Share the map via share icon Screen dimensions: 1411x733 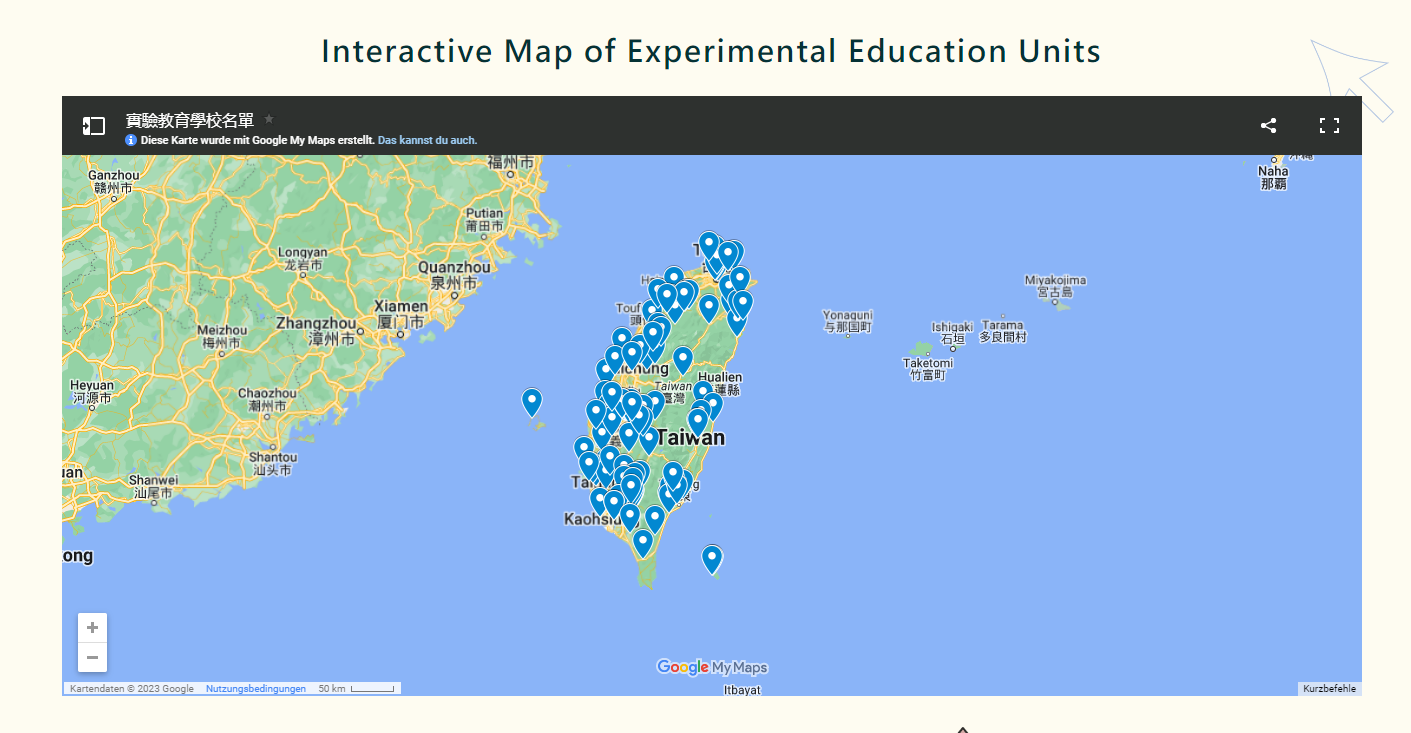[x=1268, y=125]
